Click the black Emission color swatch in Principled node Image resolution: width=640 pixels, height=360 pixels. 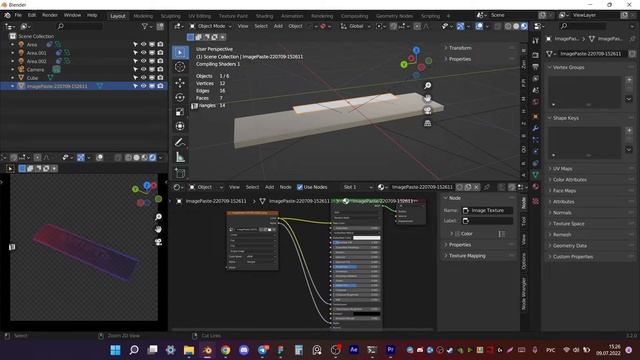tap(367, 313)
